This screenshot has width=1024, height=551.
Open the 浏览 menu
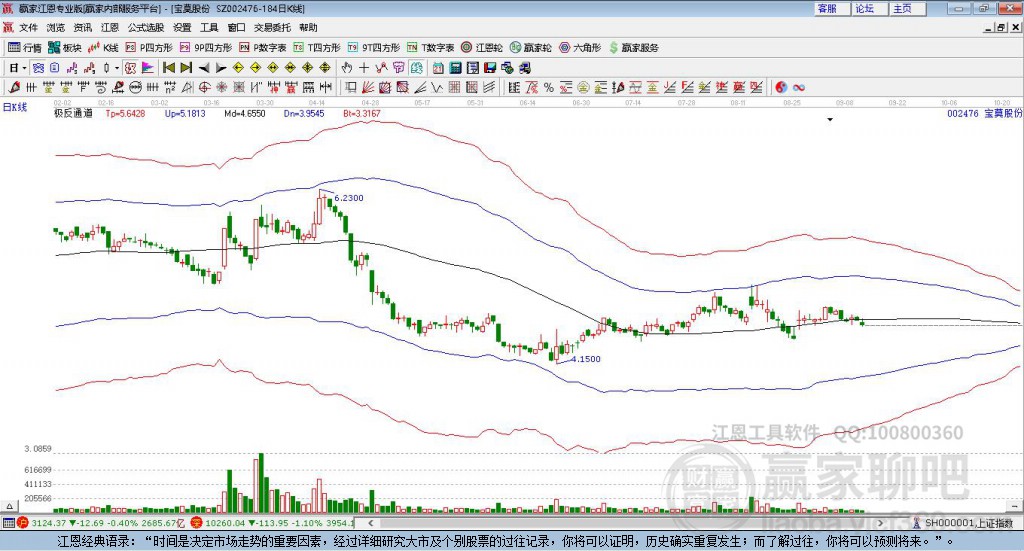tap(56, 27)
